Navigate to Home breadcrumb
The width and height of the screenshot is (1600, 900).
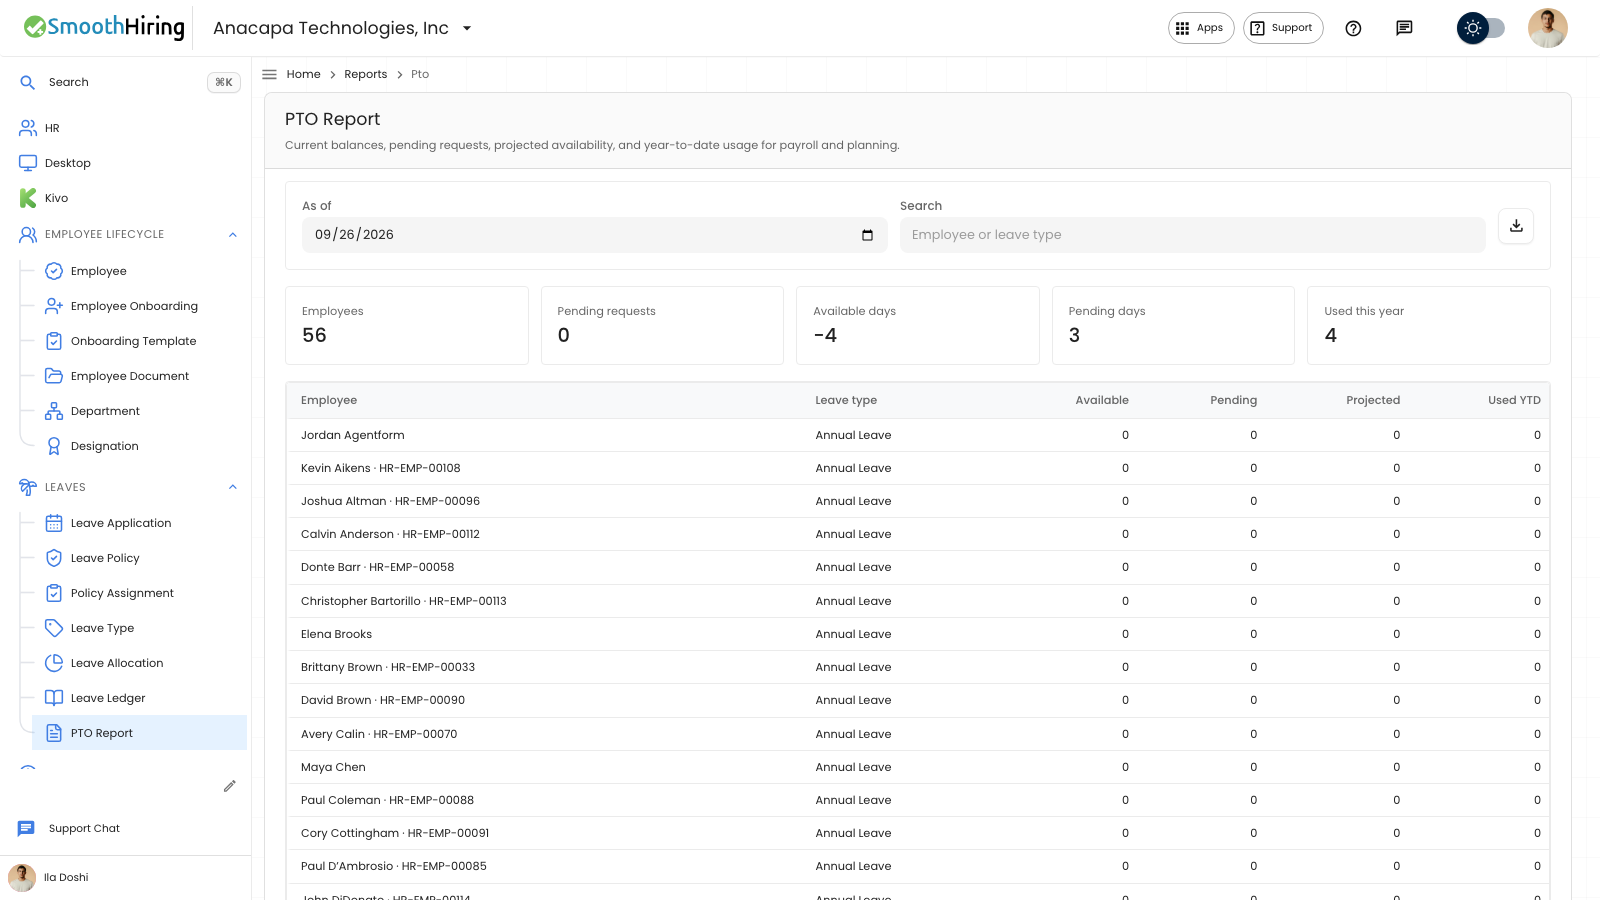pyautogui.click(x=303, y=74)
